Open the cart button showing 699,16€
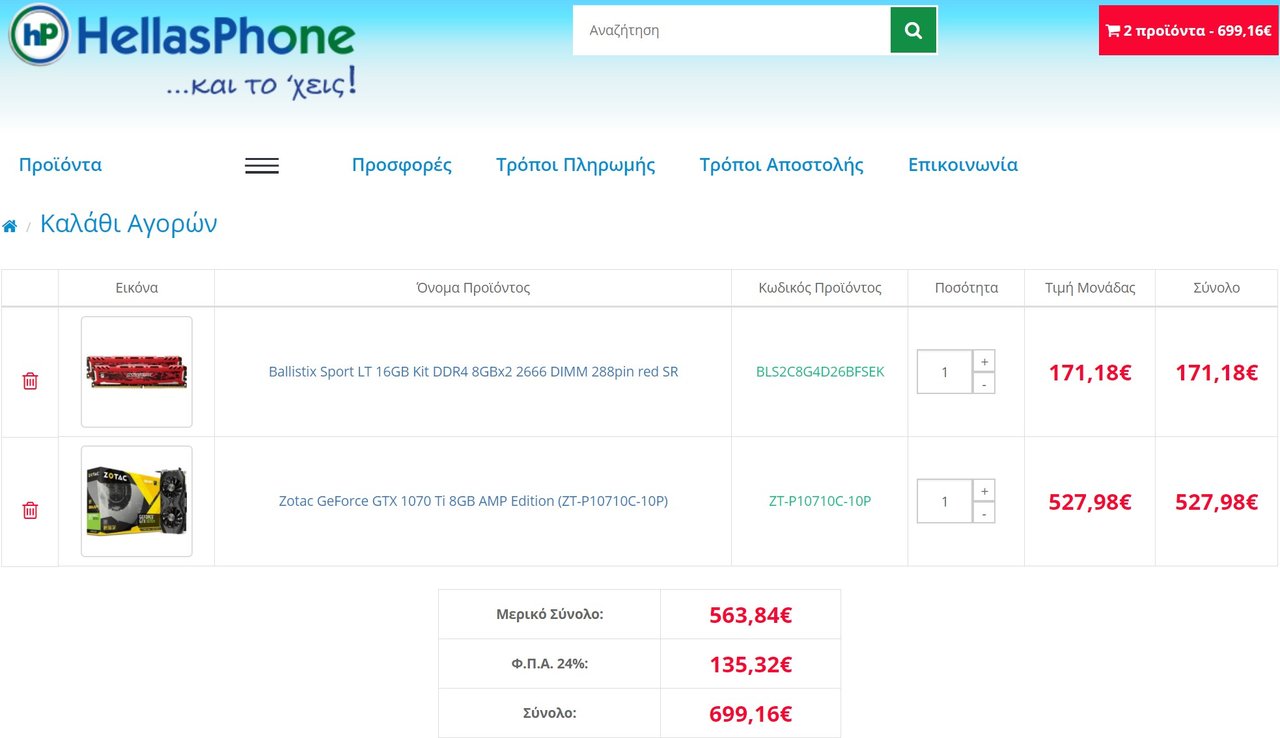The width and height of the screenshot is (1280, 738). coord(1188,30)
